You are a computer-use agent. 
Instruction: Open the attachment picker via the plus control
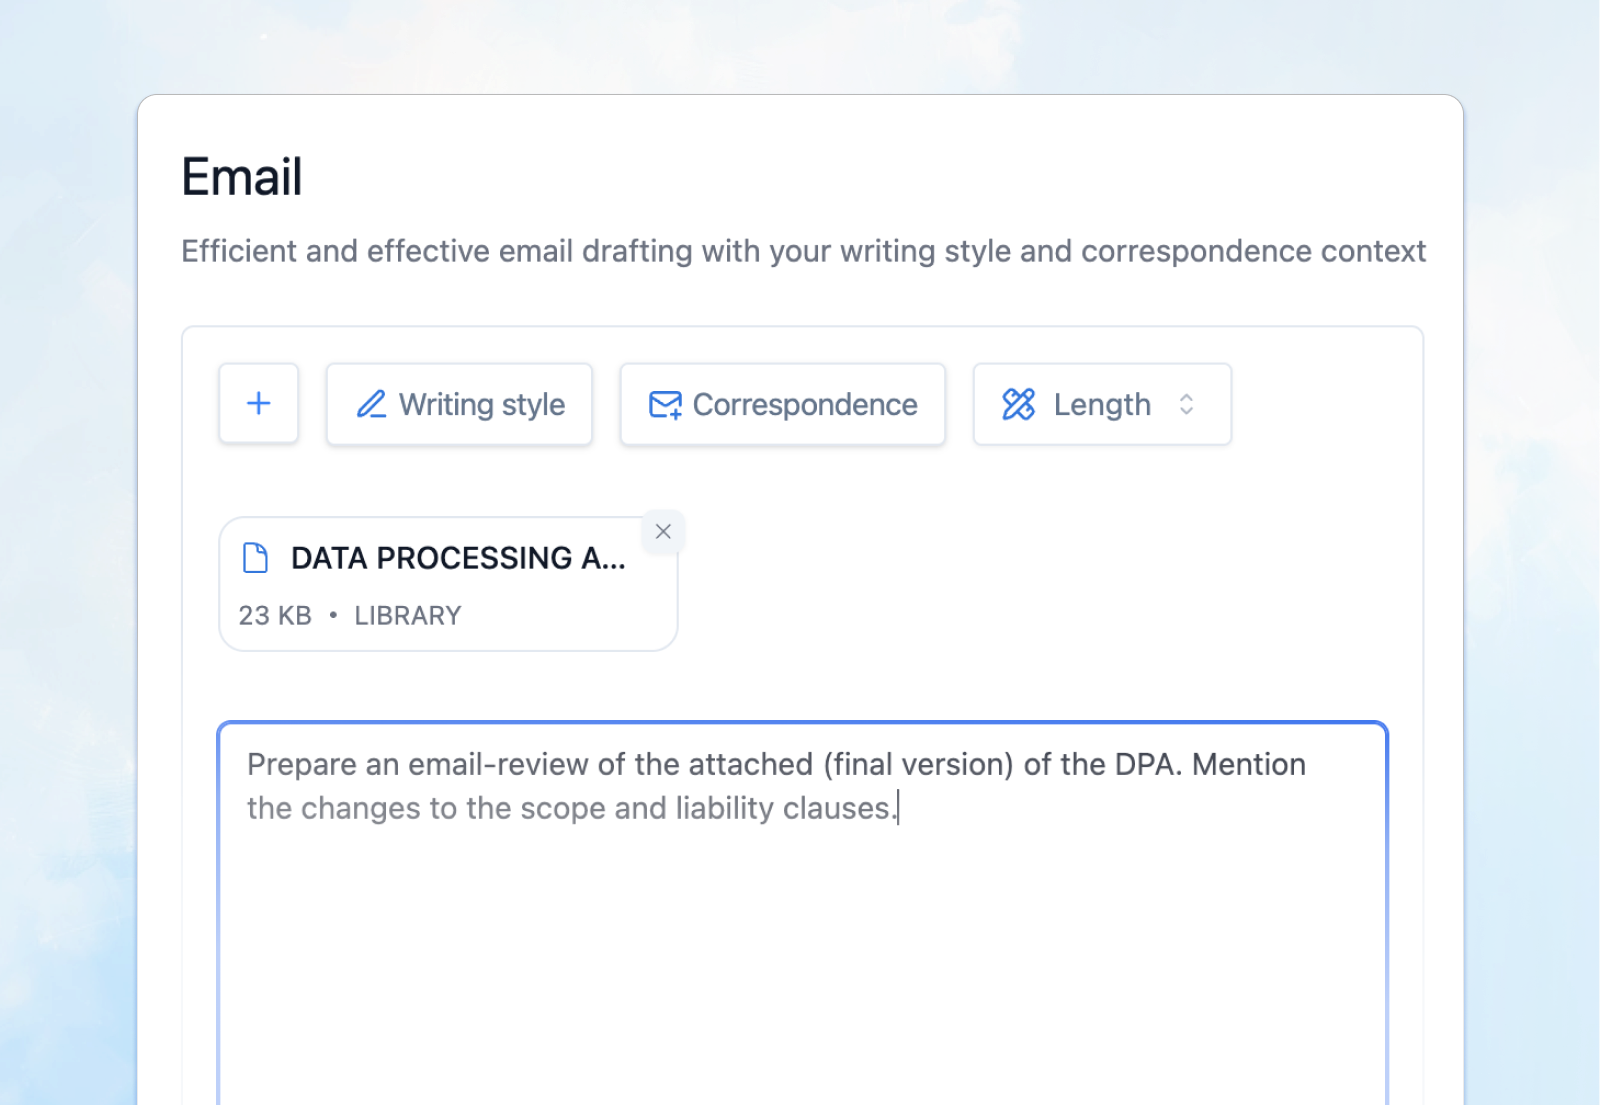coord(258,403)
